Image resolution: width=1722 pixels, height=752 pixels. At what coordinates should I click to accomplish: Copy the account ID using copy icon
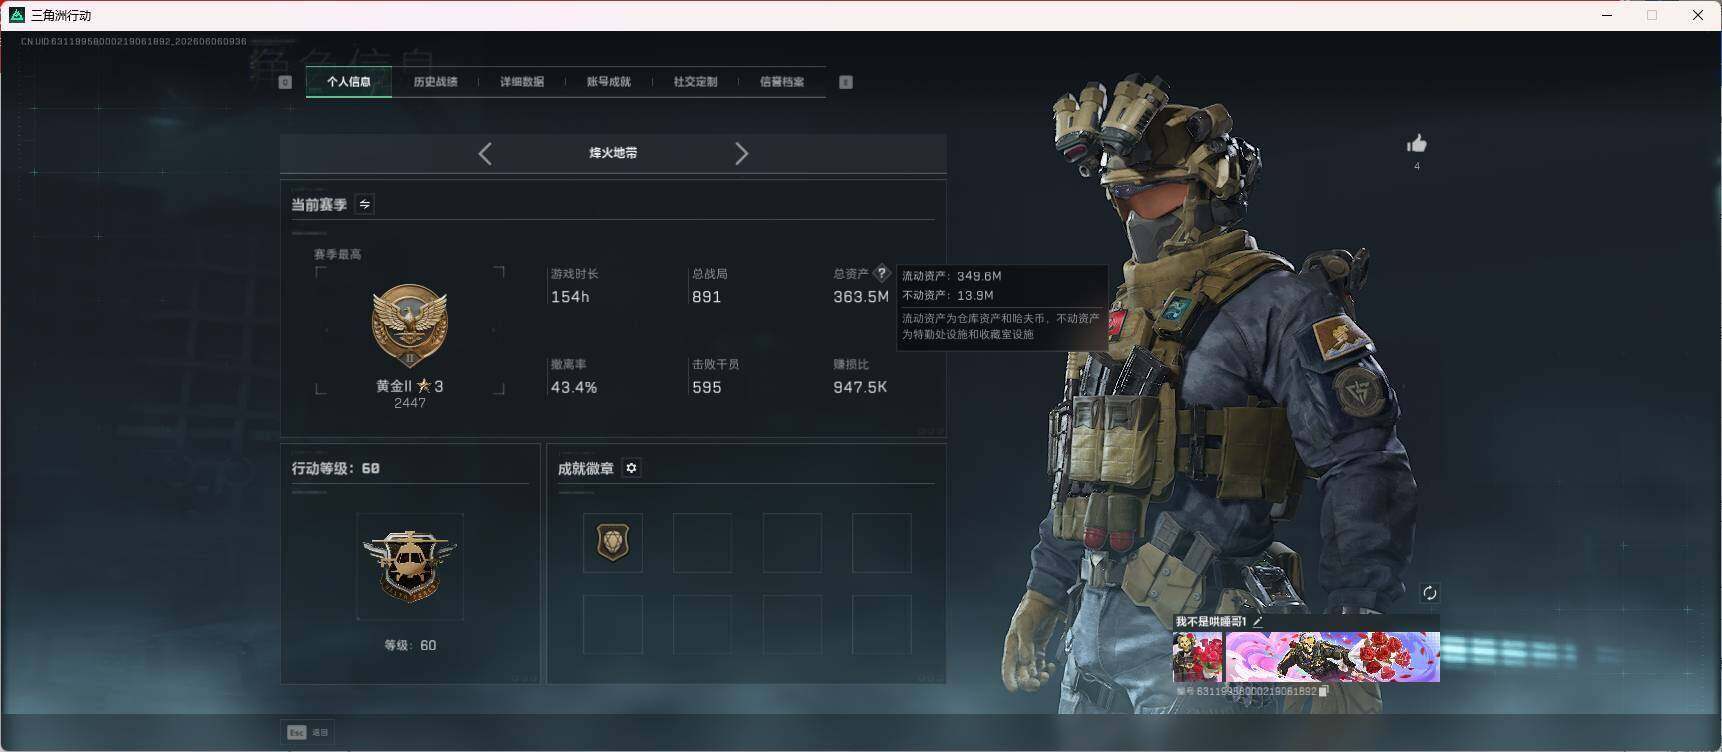[x=1324, y=691]
